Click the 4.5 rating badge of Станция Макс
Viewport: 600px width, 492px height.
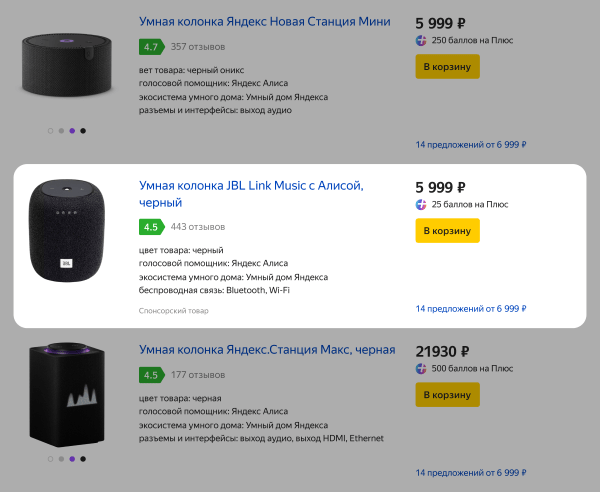[152, 375]
